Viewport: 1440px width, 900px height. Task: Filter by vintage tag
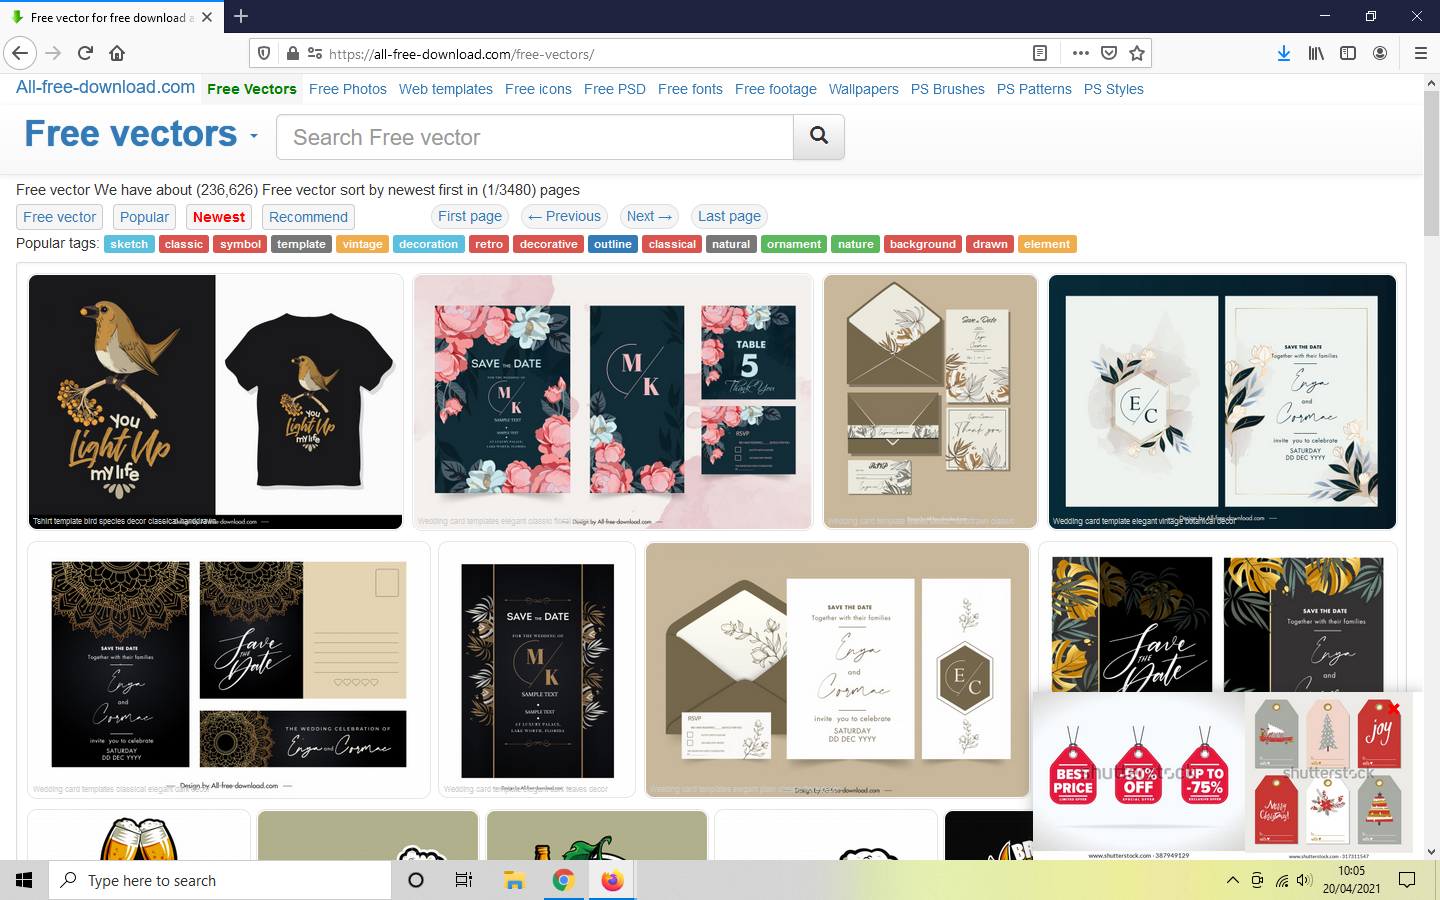coord(362,244)
